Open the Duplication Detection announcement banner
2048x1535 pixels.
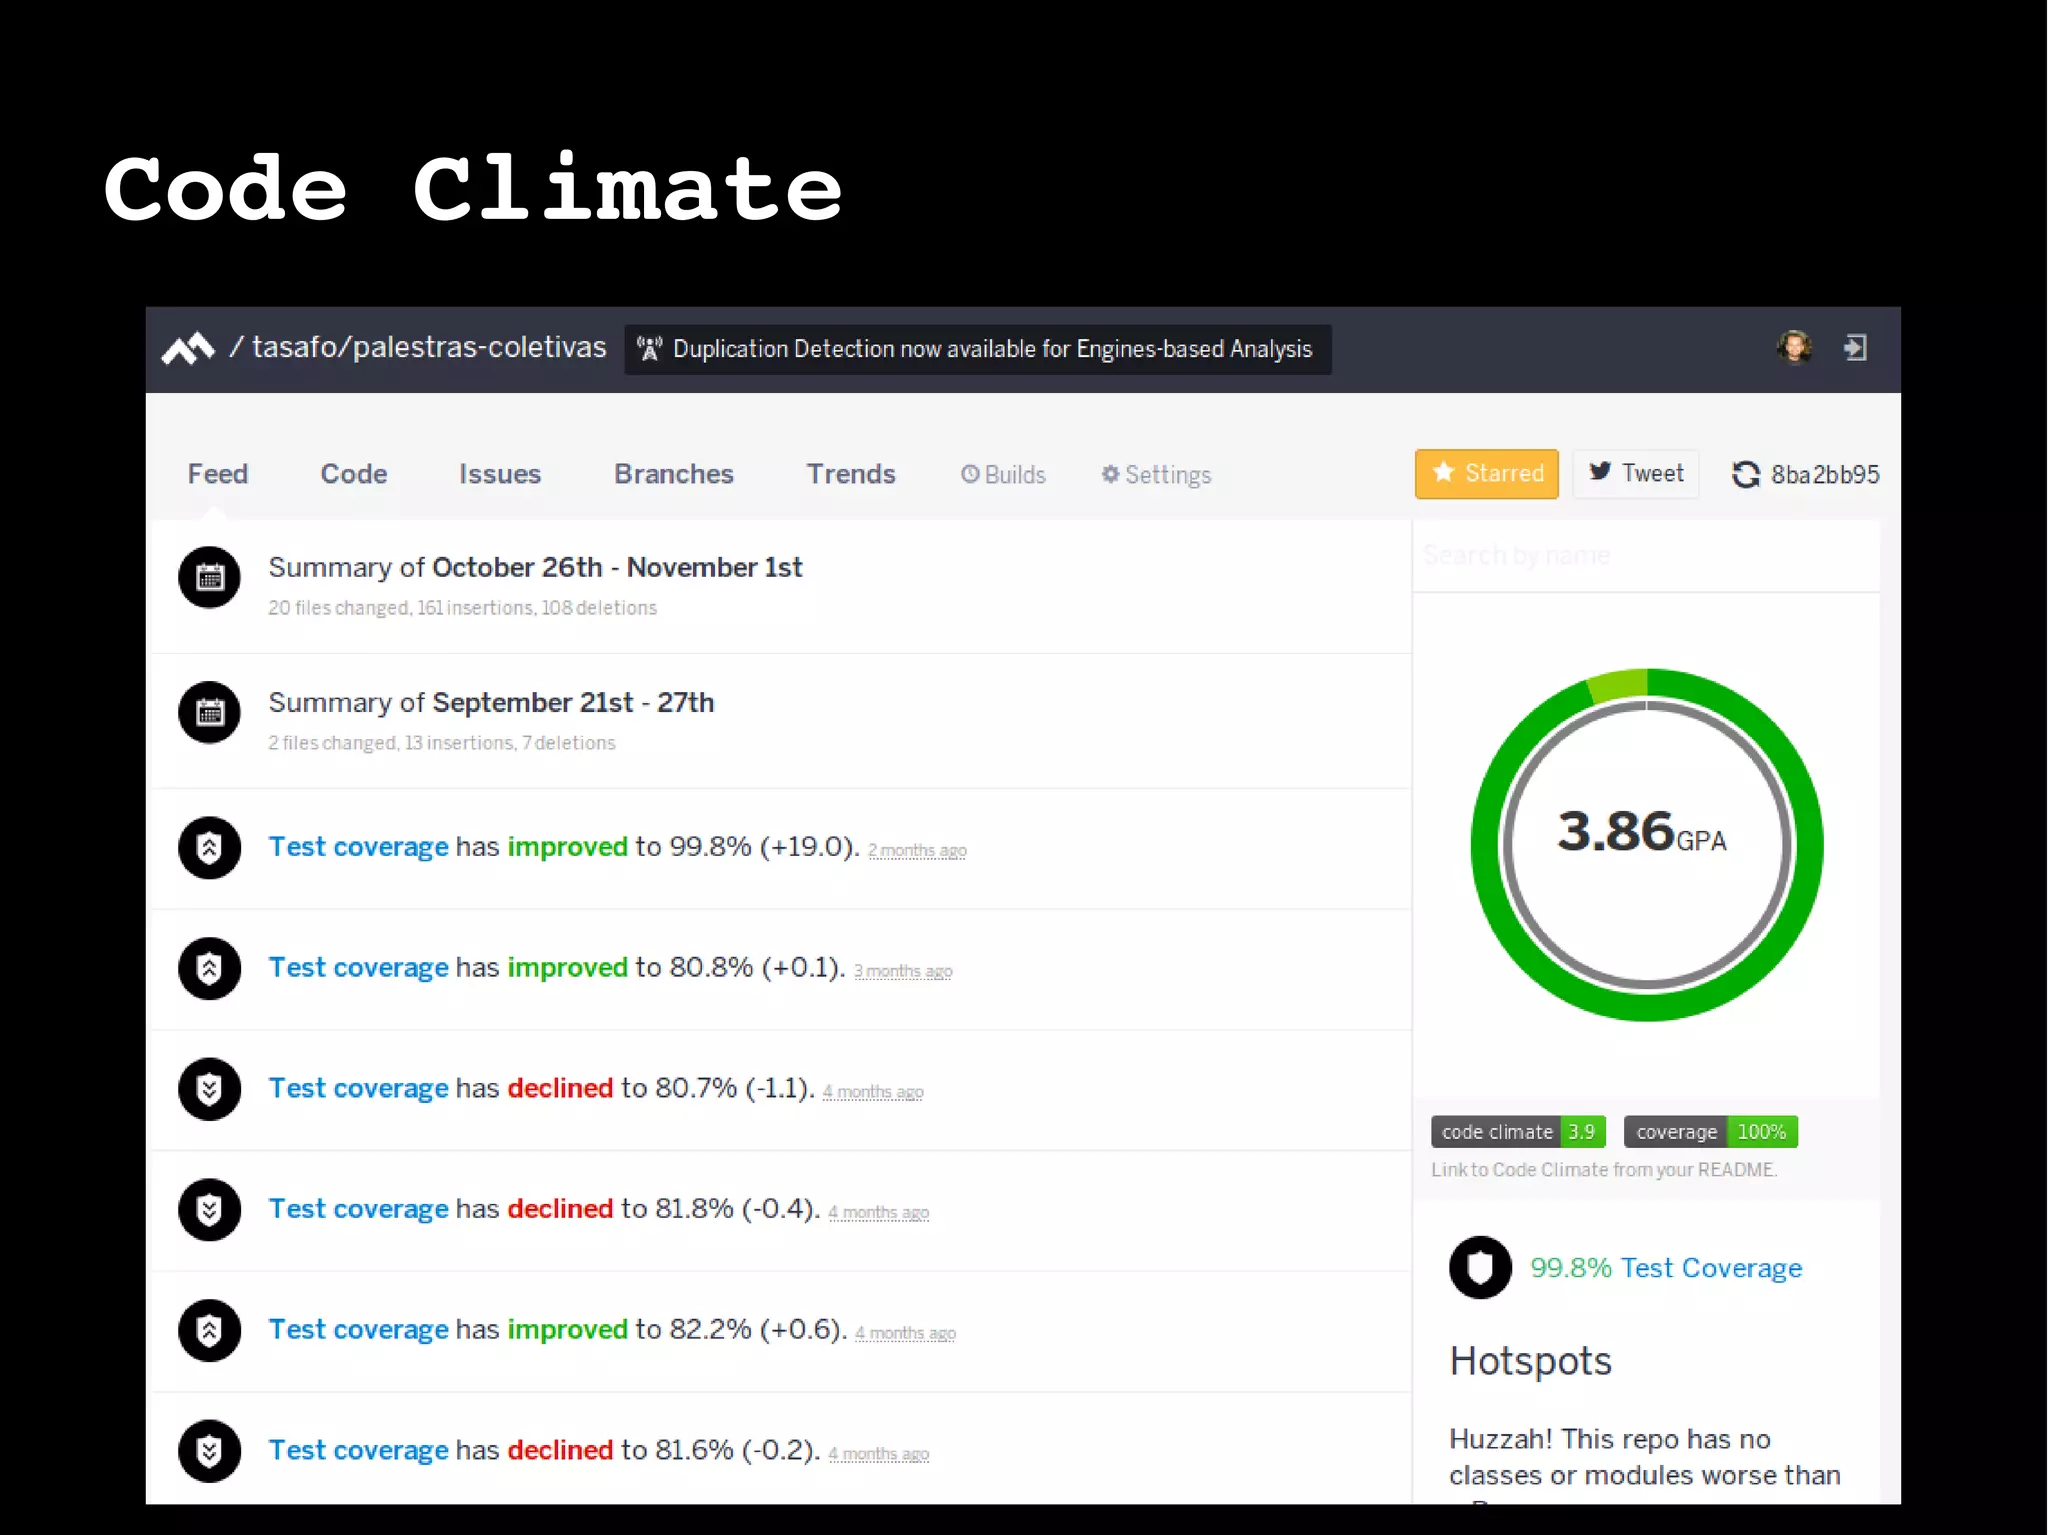point(978,349)
